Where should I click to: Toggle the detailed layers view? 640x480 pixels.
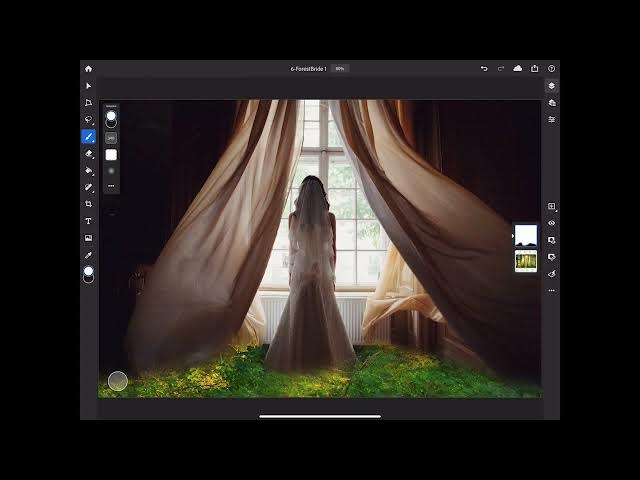551,103
